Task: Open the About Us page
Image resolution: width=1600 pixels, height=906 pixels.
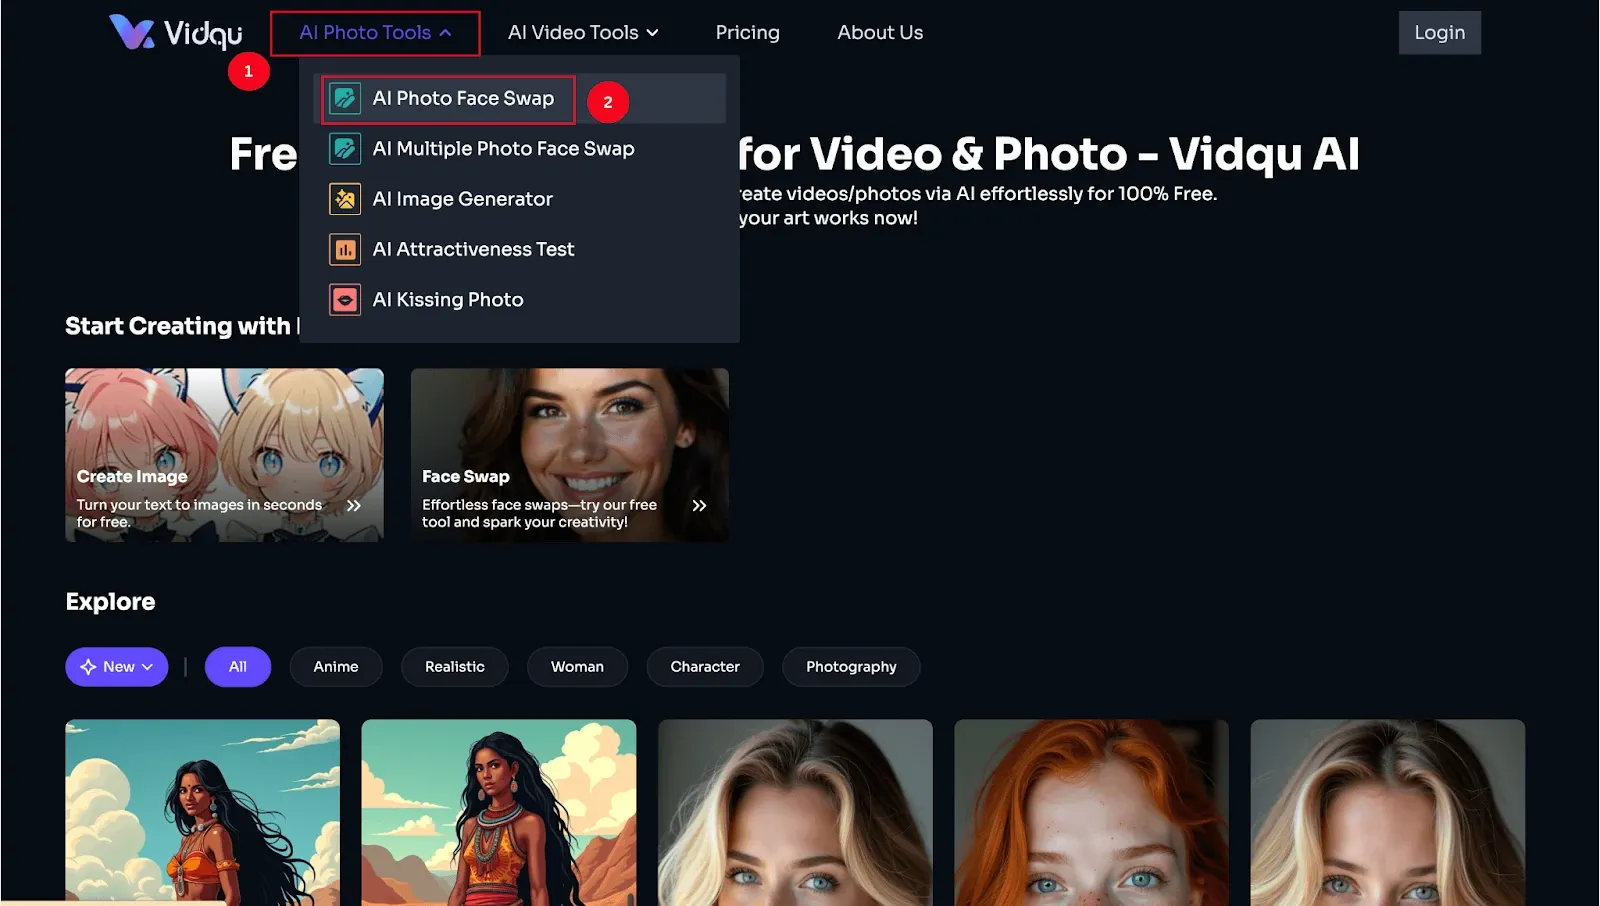Action: point(880,33)
